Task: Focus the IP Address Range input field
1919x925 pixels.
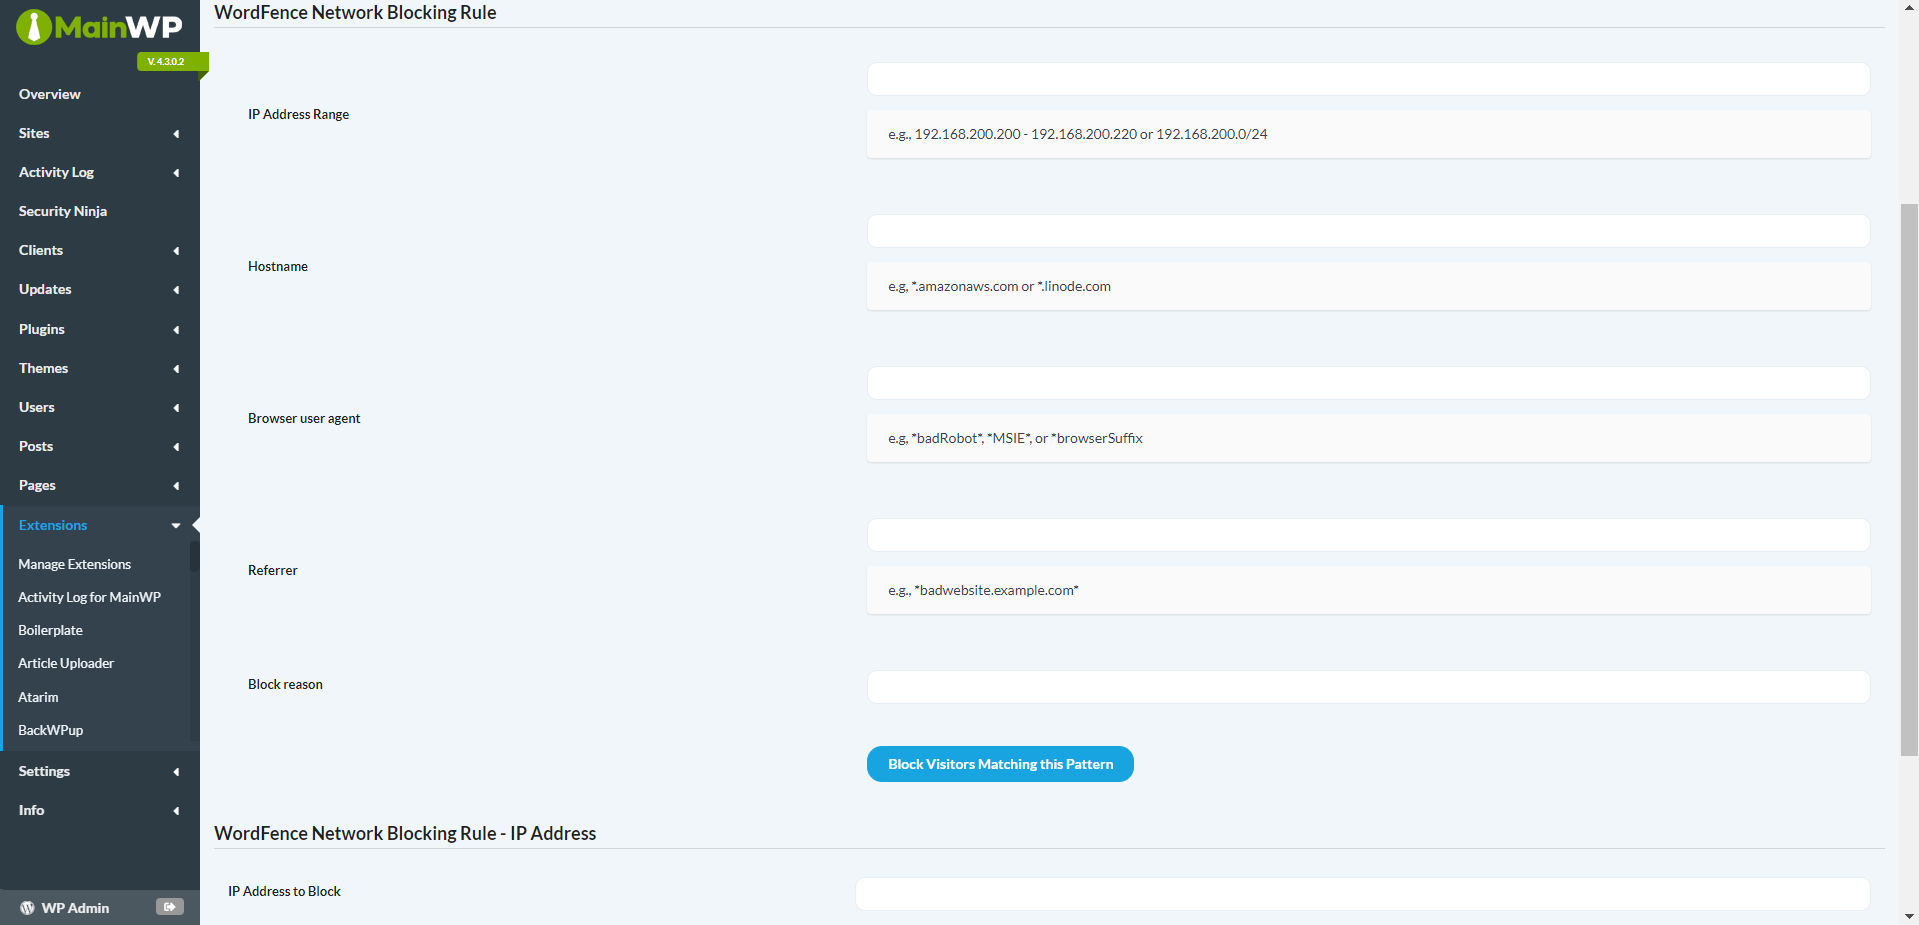Action: [x=1368, y=79]
